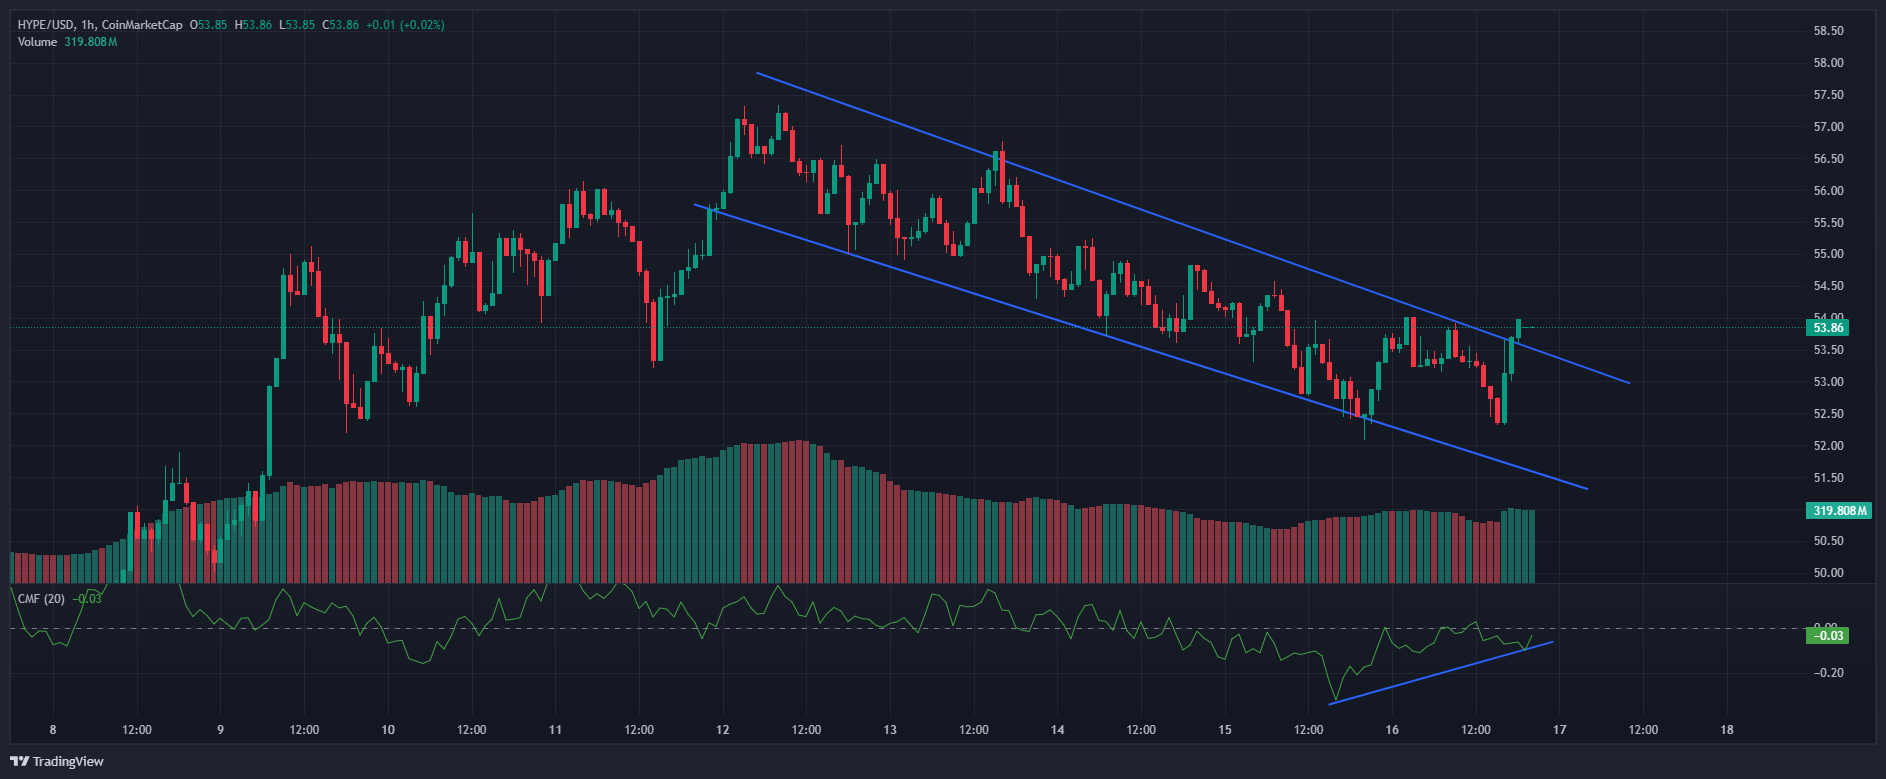Click the date label 9 on the time axis

coord(220,730)
